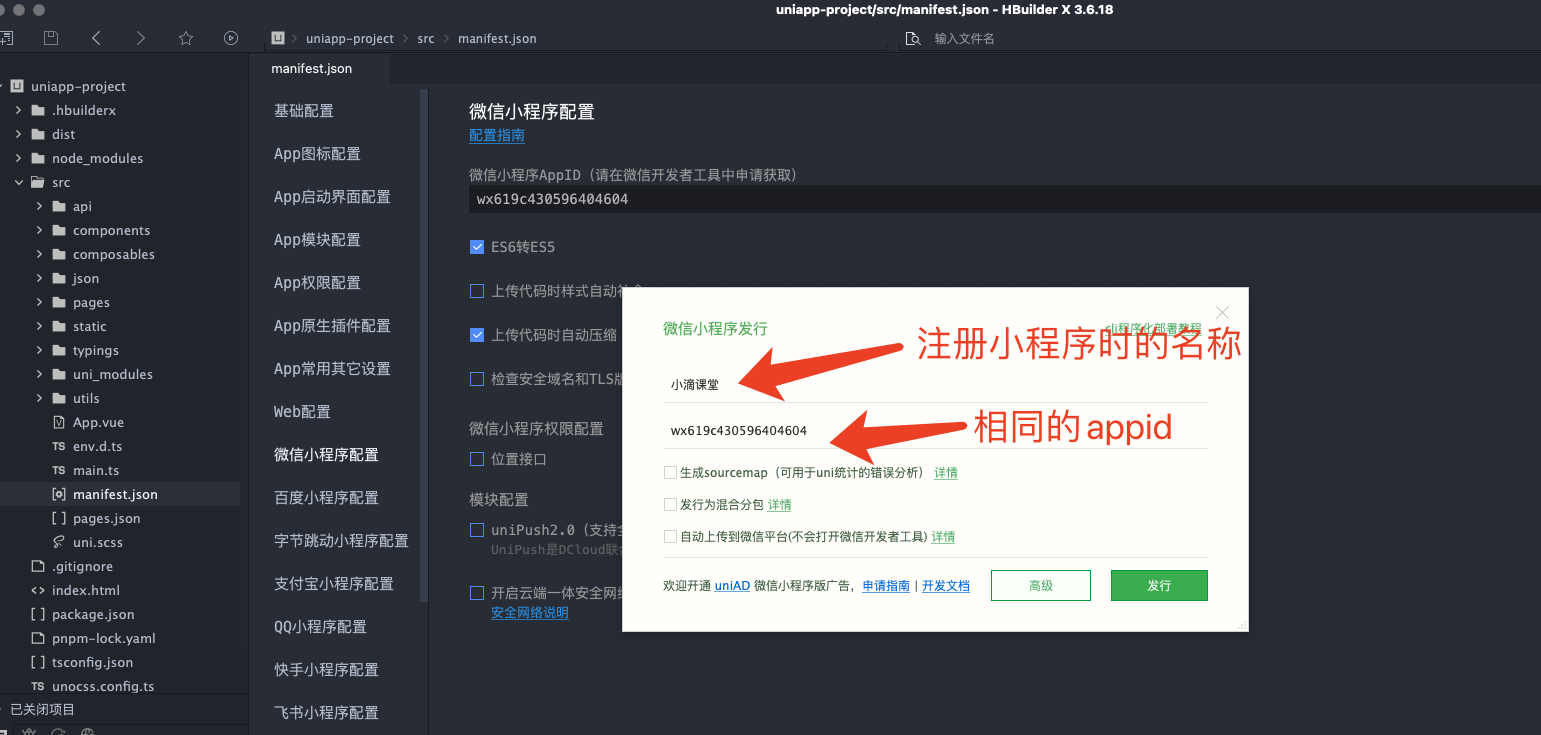Screen dimensions: 1541x735
Task: Click the back navigation arrow icon
Action: 95,37
